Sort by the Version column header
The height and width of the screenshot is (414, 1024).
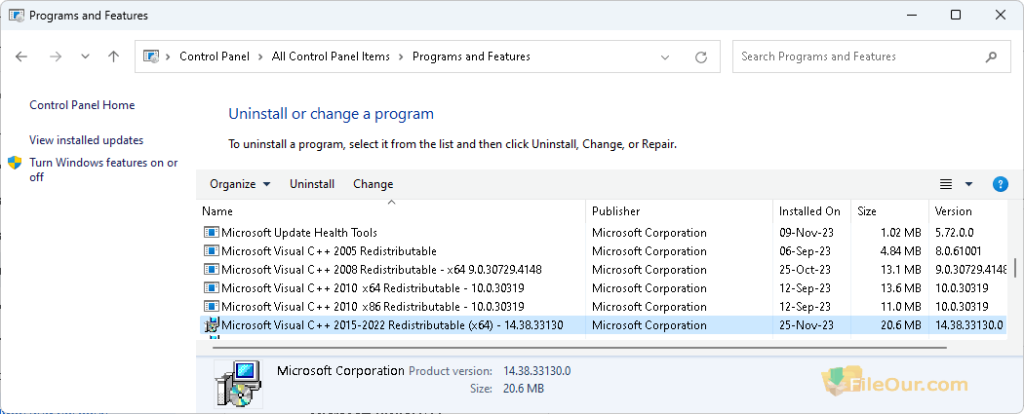(969, 211)
